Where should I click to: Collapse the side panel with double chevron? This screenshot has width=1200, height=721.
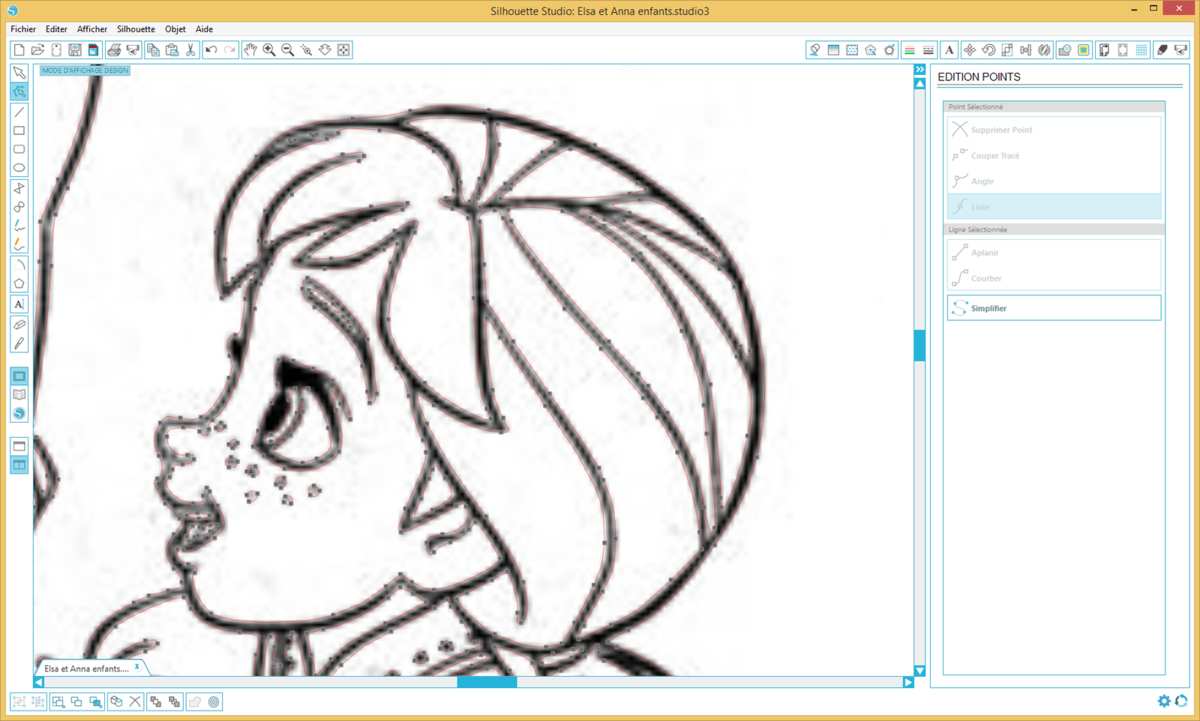coord(920,70)
